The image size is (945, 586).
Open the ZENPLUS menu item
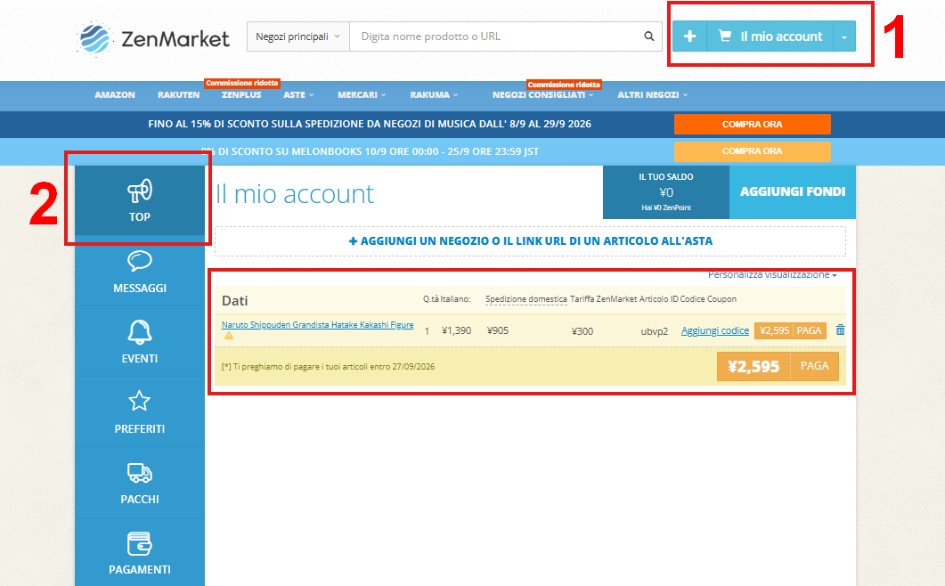(x=241, y=95)
